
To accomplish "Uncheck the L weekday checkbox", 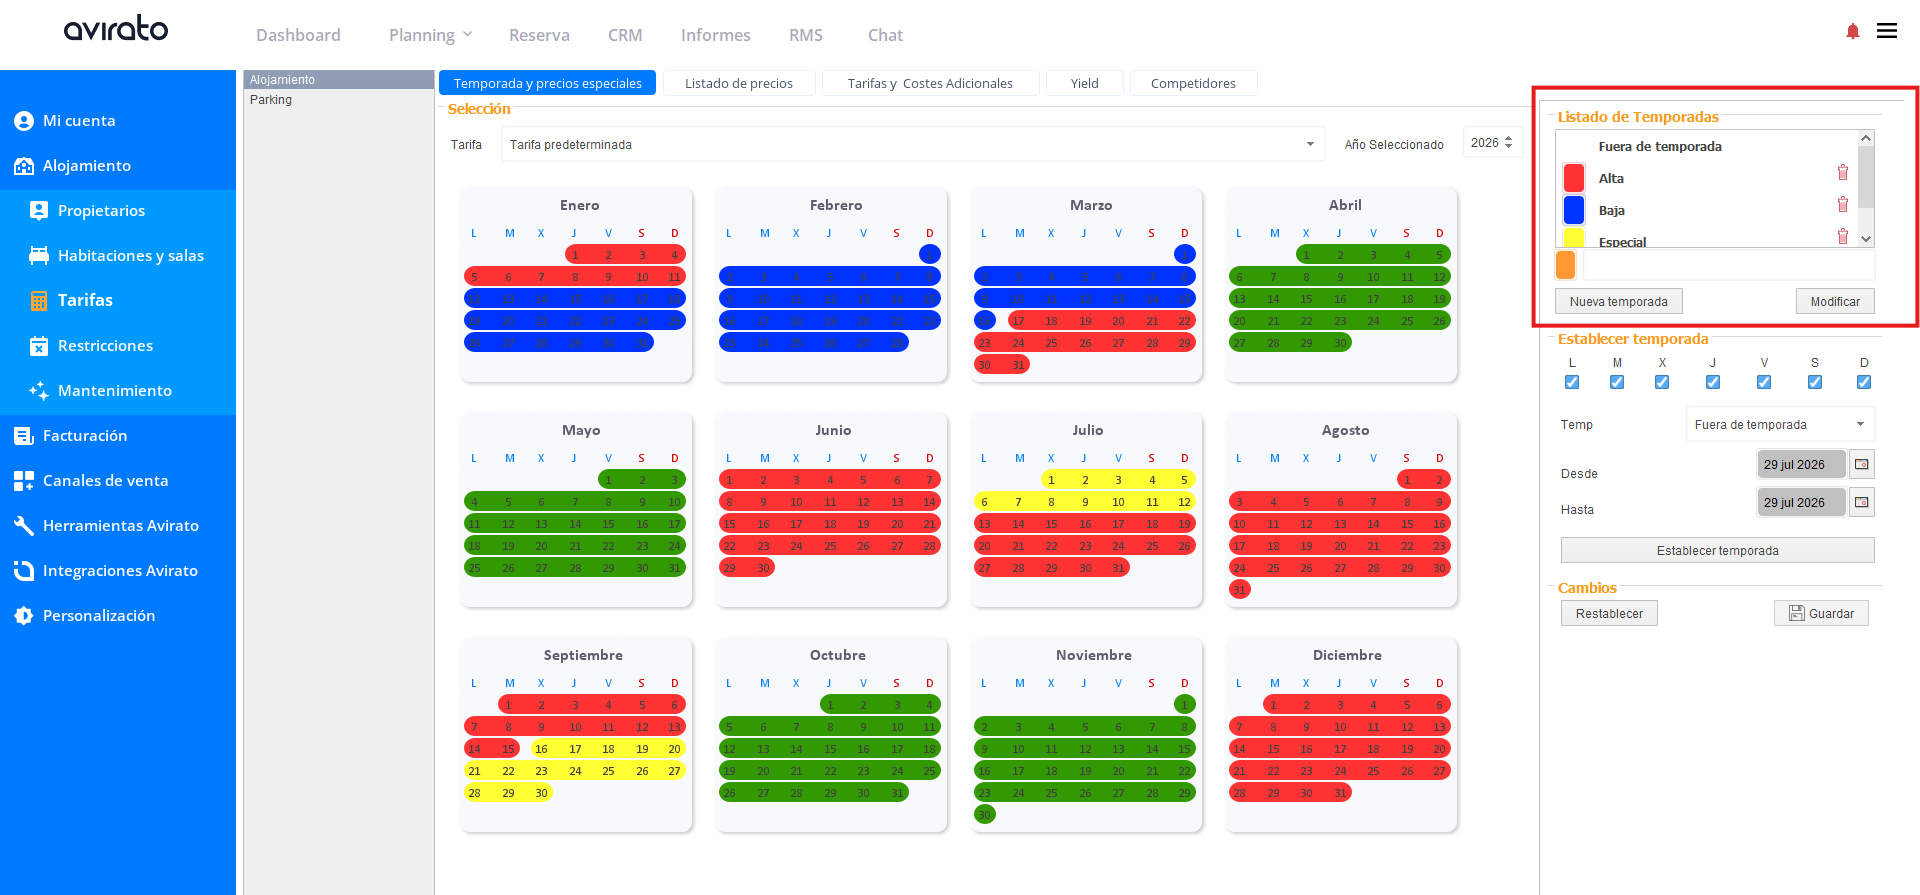I will pos(1572,382).
